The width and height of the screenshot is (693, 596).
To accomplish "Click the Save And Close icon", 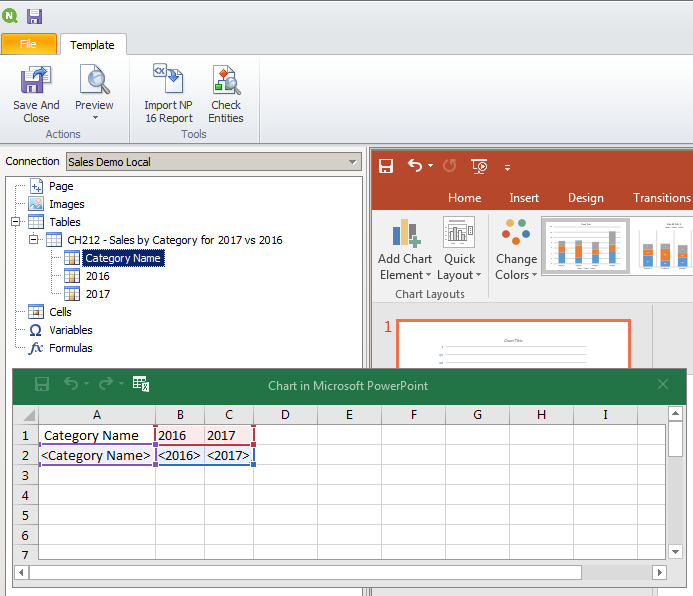I will click(36, 94).
